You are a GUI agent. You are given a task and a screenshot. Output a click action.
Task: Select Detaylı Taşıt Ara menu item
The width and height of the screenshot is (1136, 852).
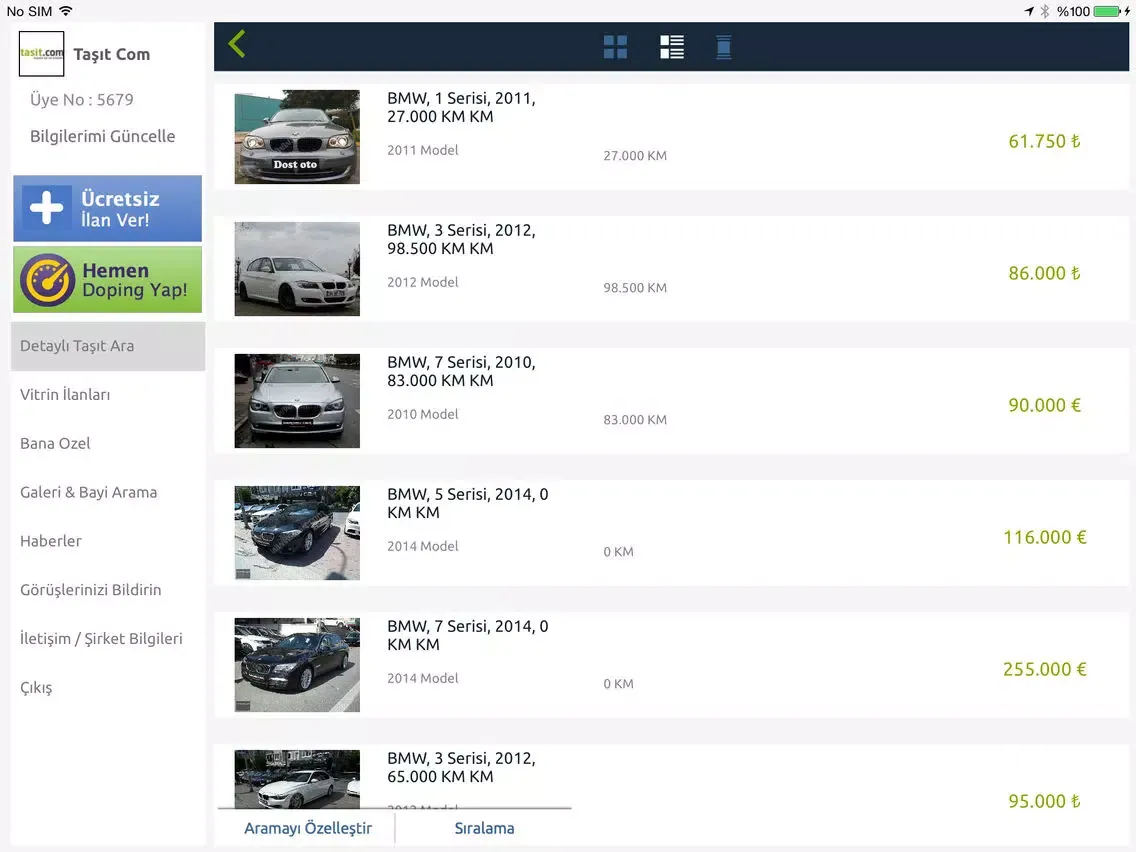pos(108,346)
